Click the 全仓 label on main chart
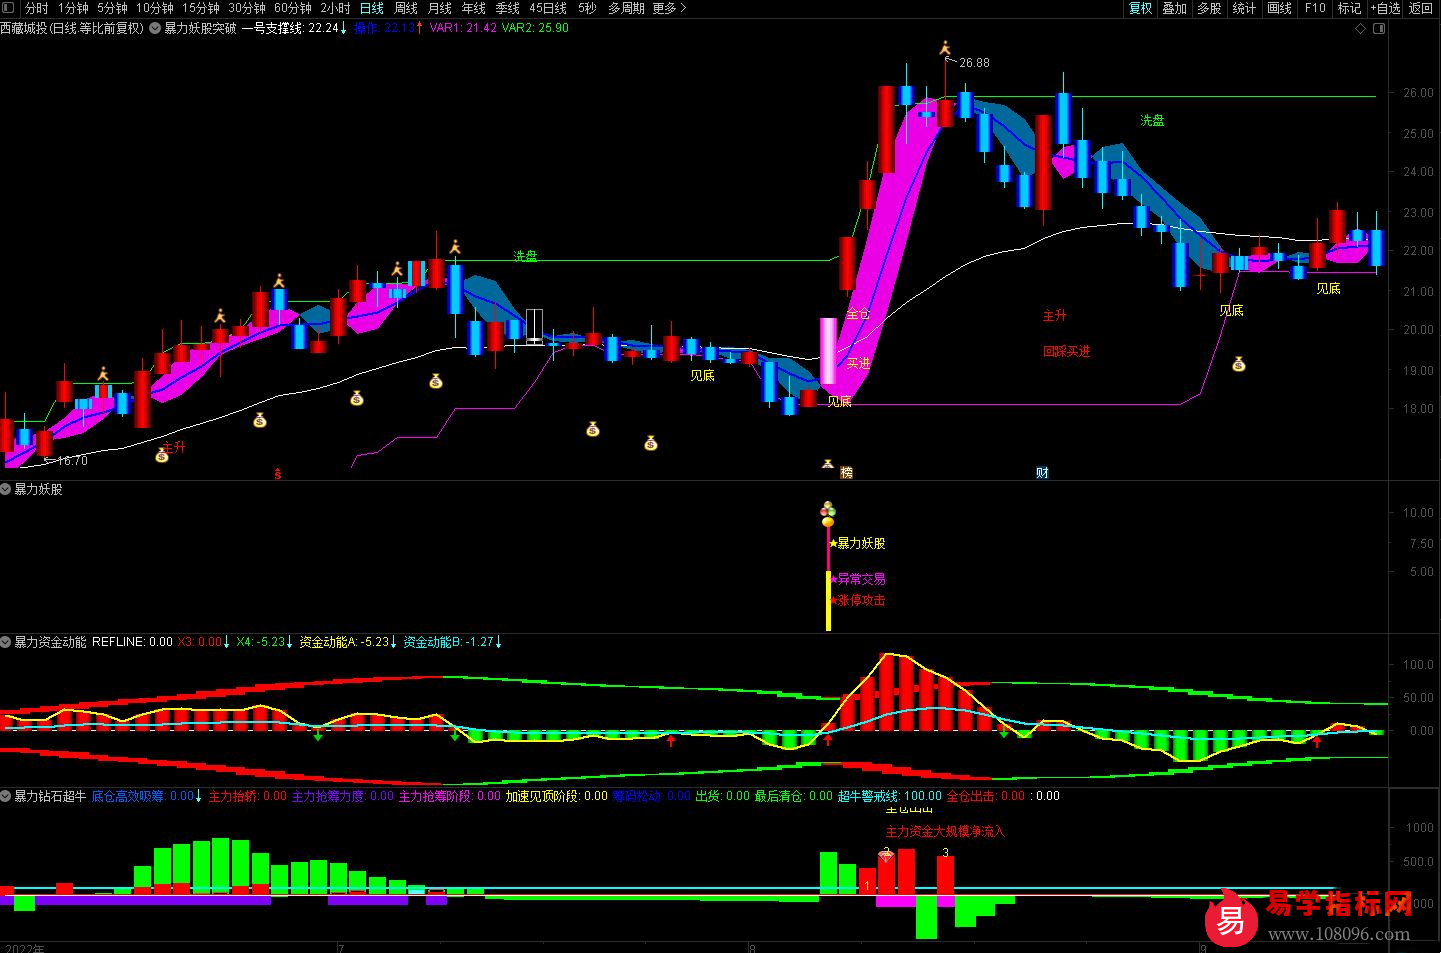The height and width of the screenshot is (953, 1441). [858, 314]
